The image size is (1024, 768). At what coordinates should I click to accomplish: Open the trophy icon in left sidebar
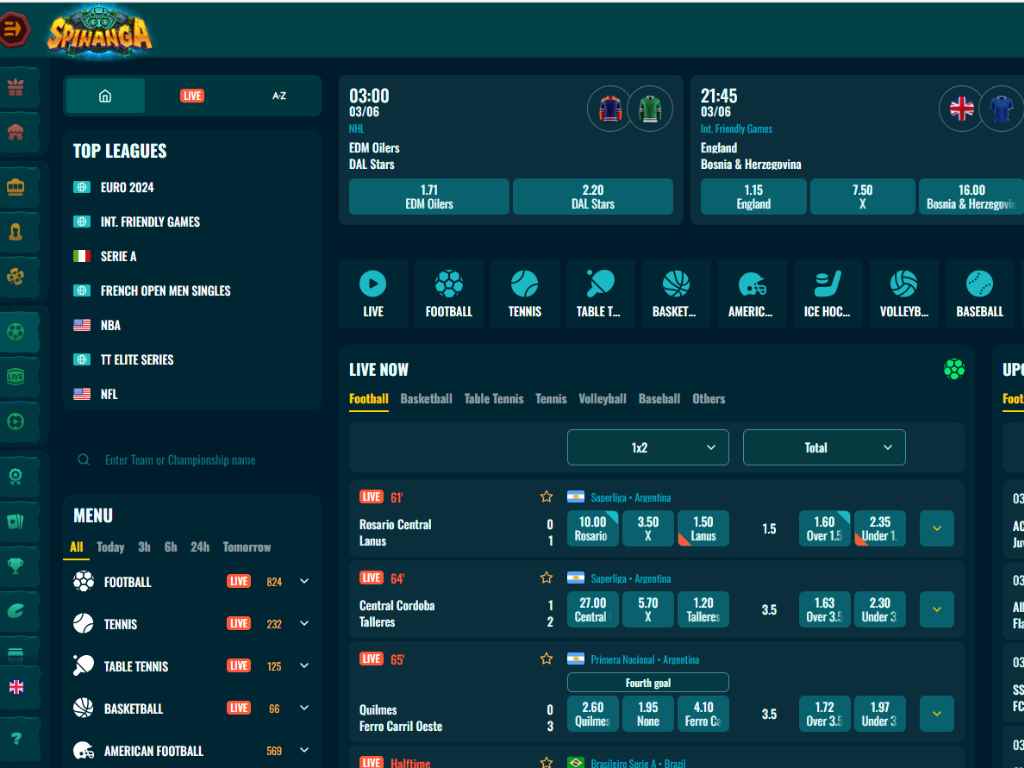click(x=16, y=565)
